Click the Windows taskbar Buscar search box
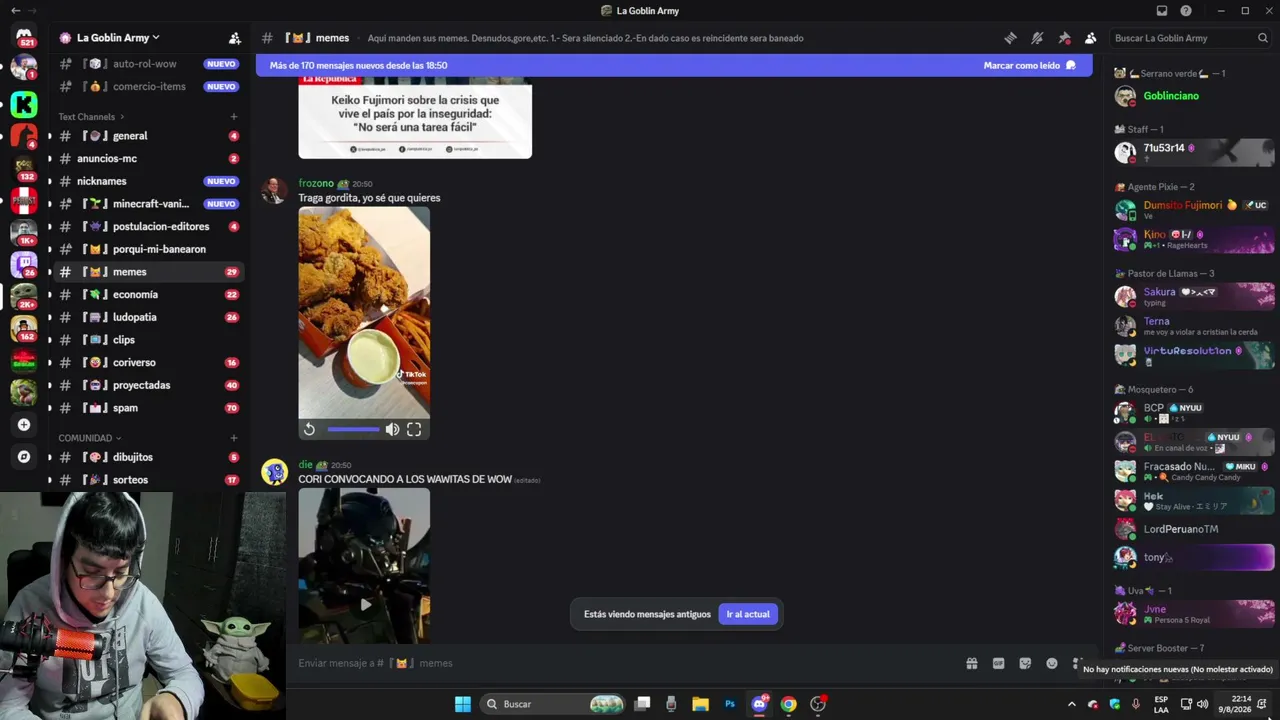This screenshot has height=720, width=1280. coord(552,704)
